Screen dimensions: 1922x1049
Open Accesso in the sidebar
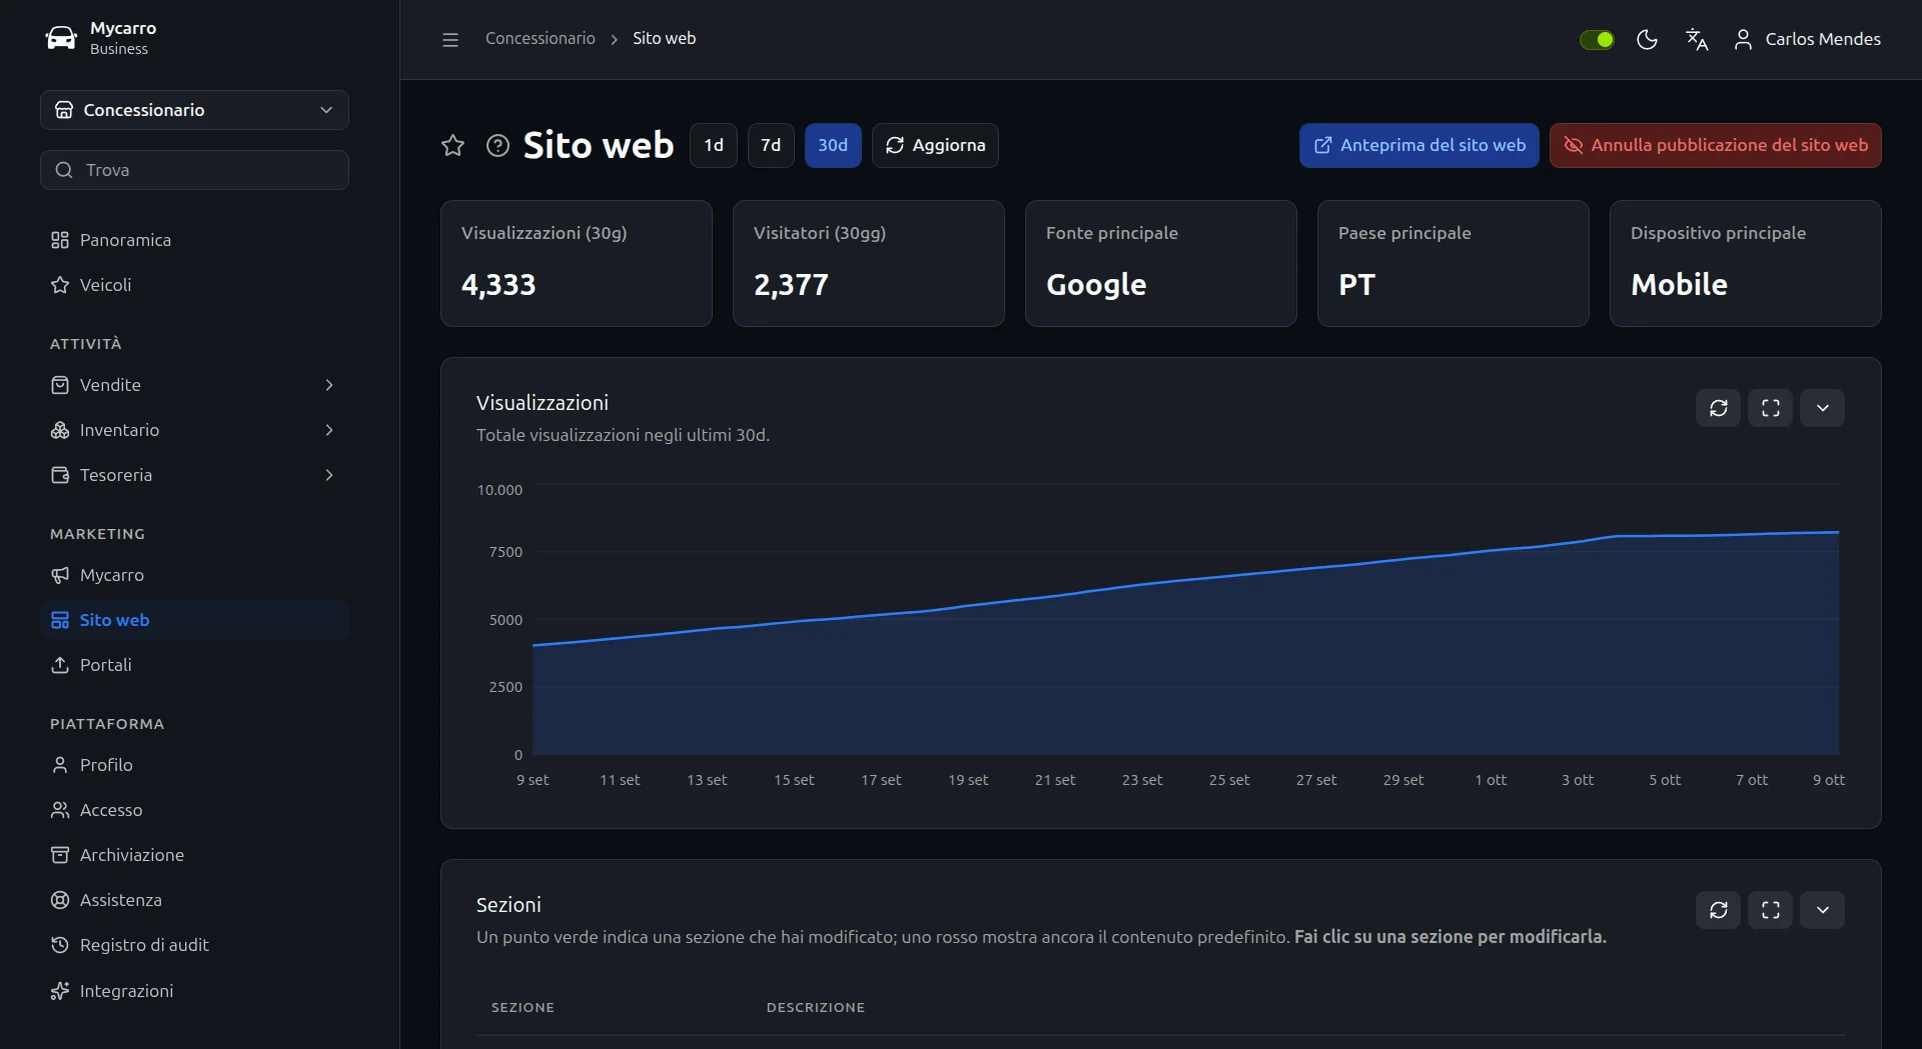(x=194, y=810)
